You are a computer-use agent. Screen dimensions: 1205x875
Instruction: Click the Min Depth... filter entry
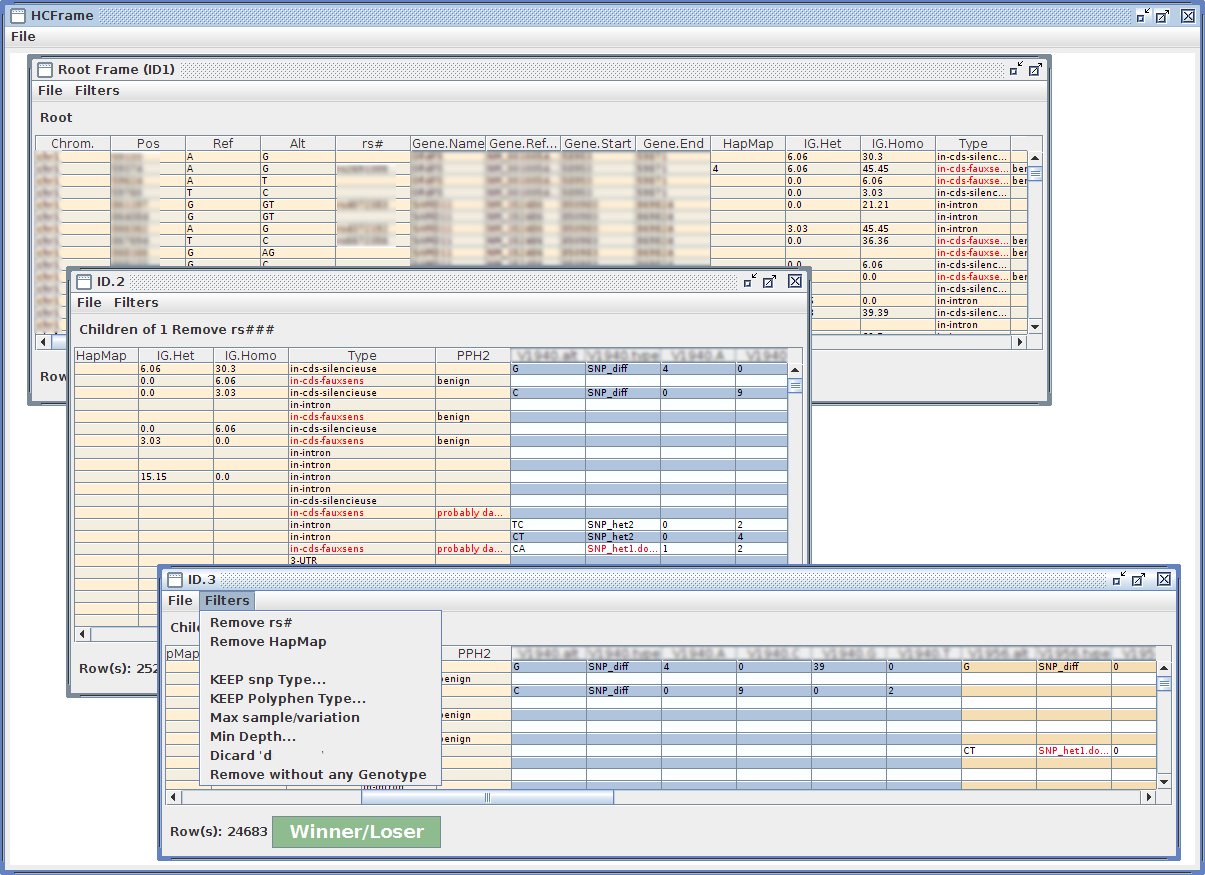pos(252,737)
